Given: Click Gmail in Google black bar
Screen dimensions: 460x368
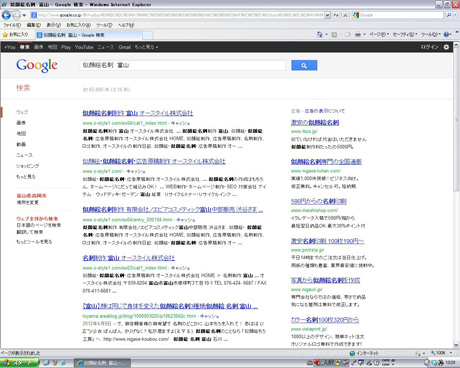Looking at the screenshot, I should tap(124, 47).
